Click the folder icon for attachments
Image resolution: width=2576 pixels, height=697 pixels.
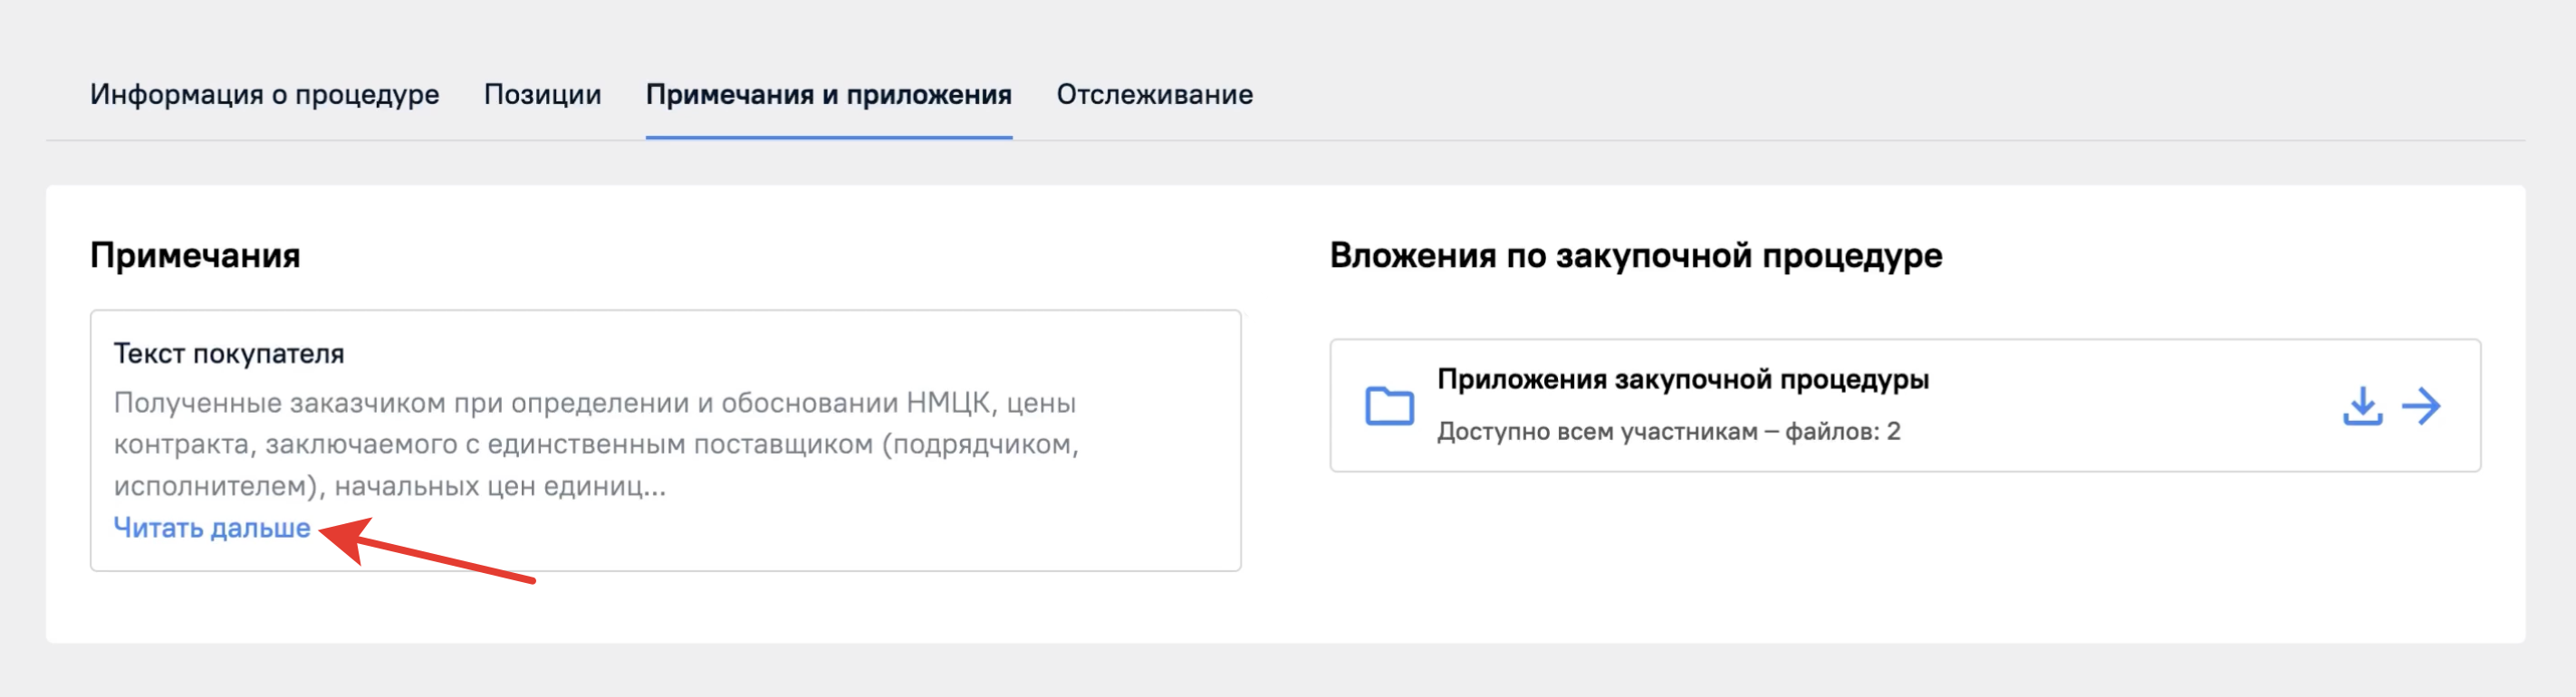point(1389,406)
